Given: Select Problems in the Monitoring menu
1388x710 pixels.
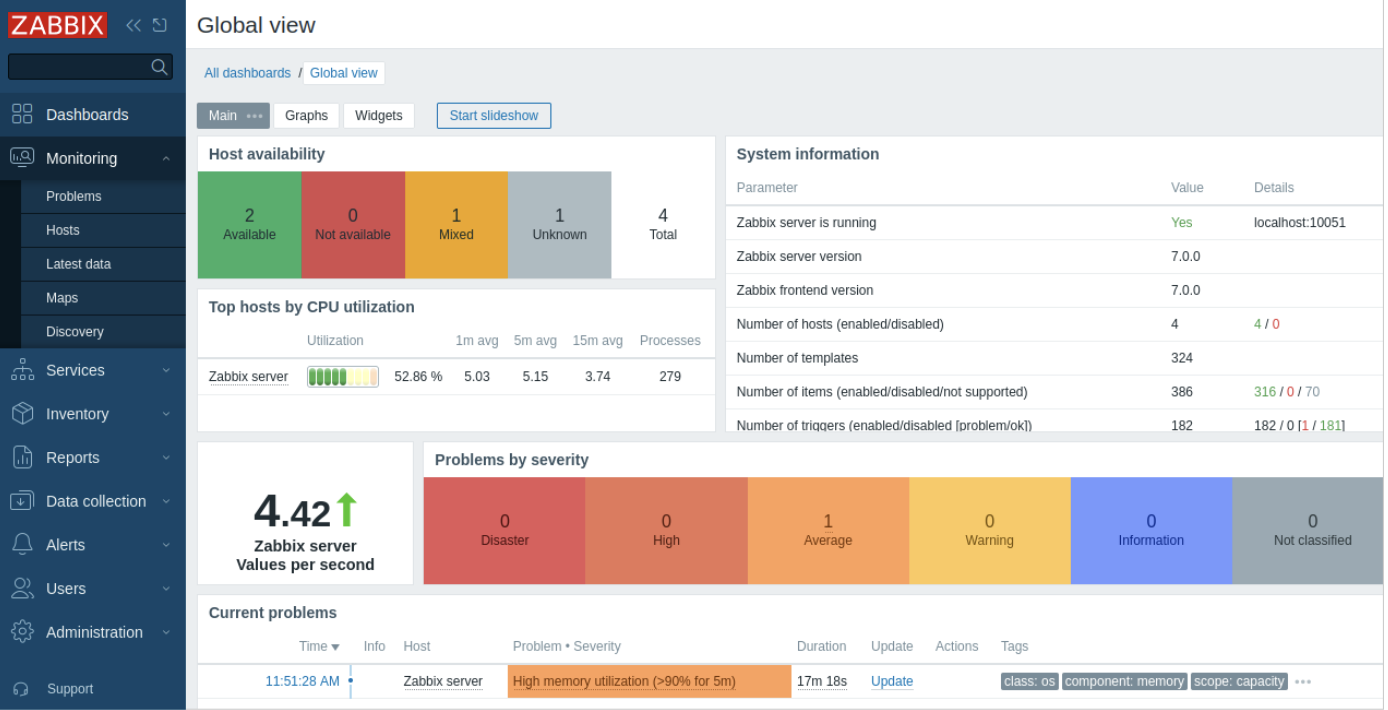Looking at the screenshot, I should tap(73, 196).
